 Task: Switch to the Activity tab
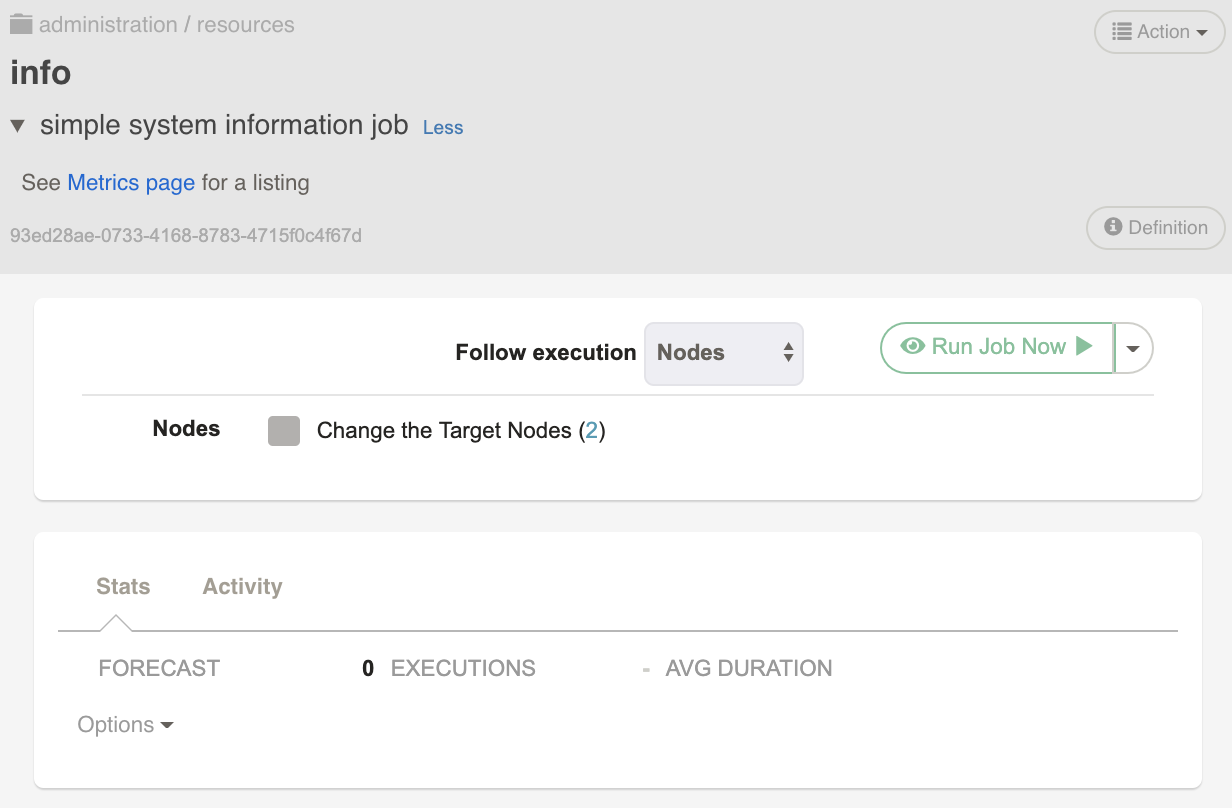point(242,586)
